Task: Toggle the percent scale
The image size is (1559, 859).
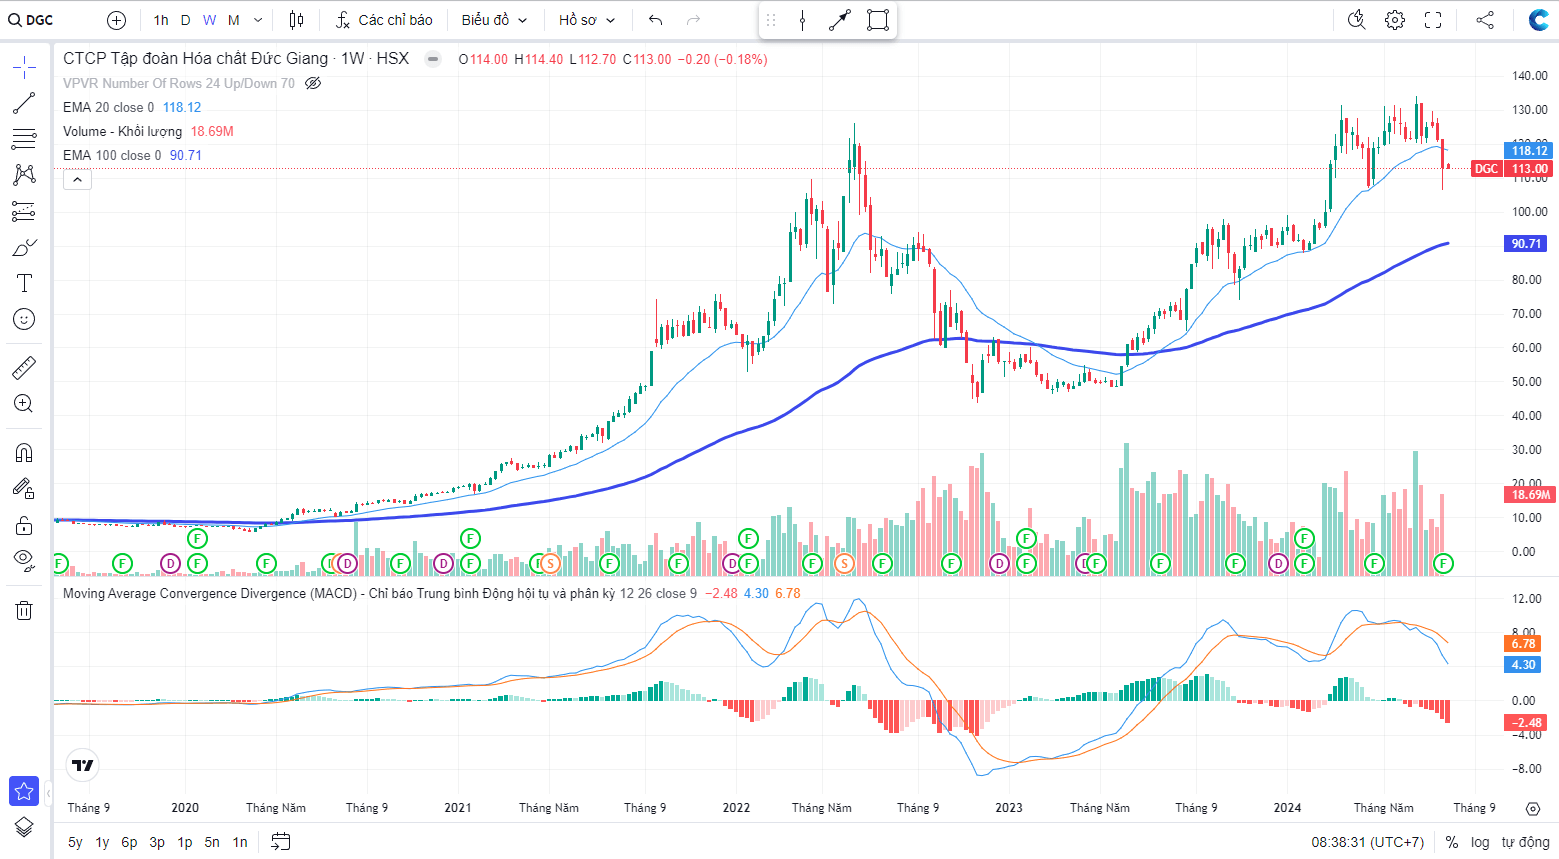Action: point(1452,842)
